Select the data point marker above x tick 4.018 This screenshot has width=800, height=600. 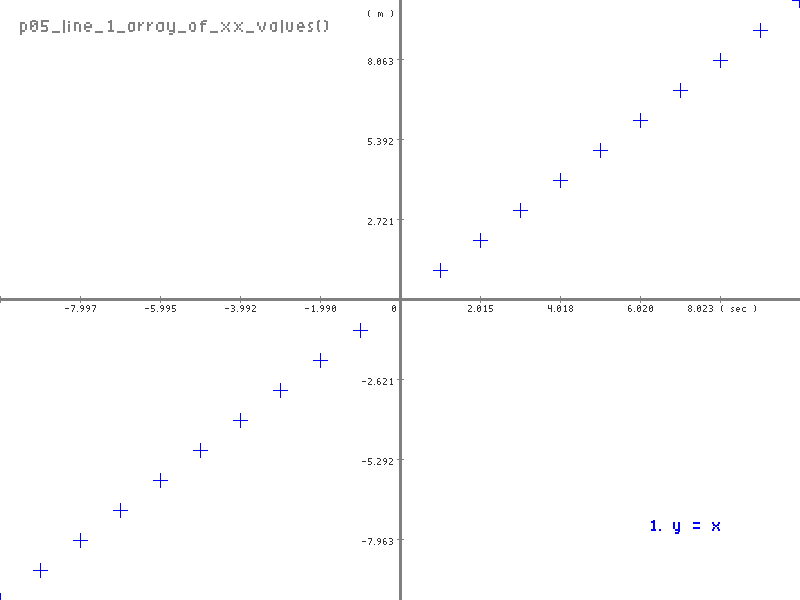560,181
